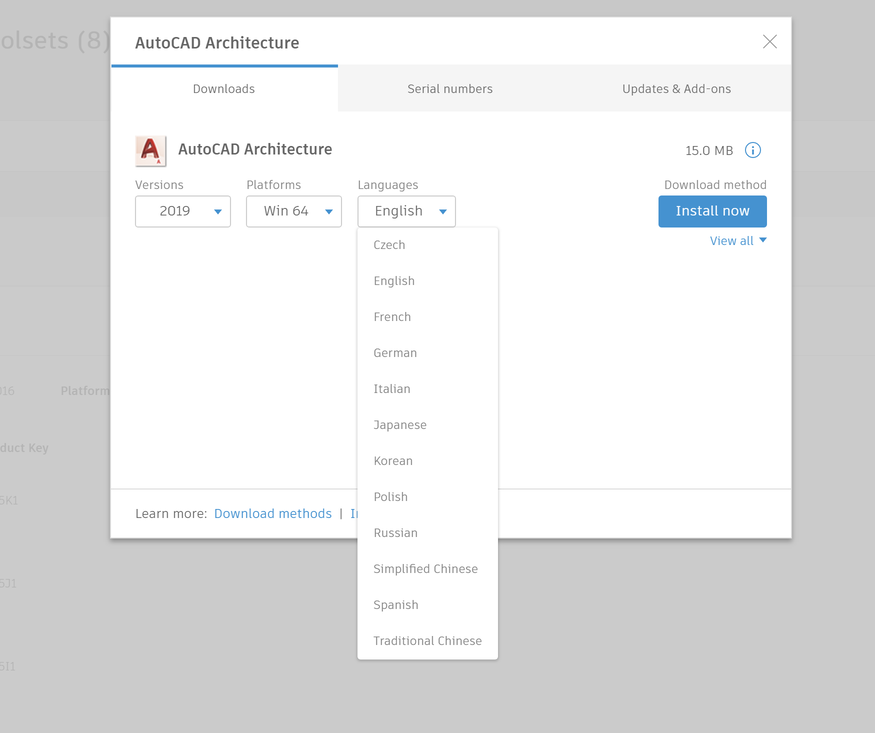Select Korean in the Languages list
Screen dimensions: 875x733
point(393,461)
